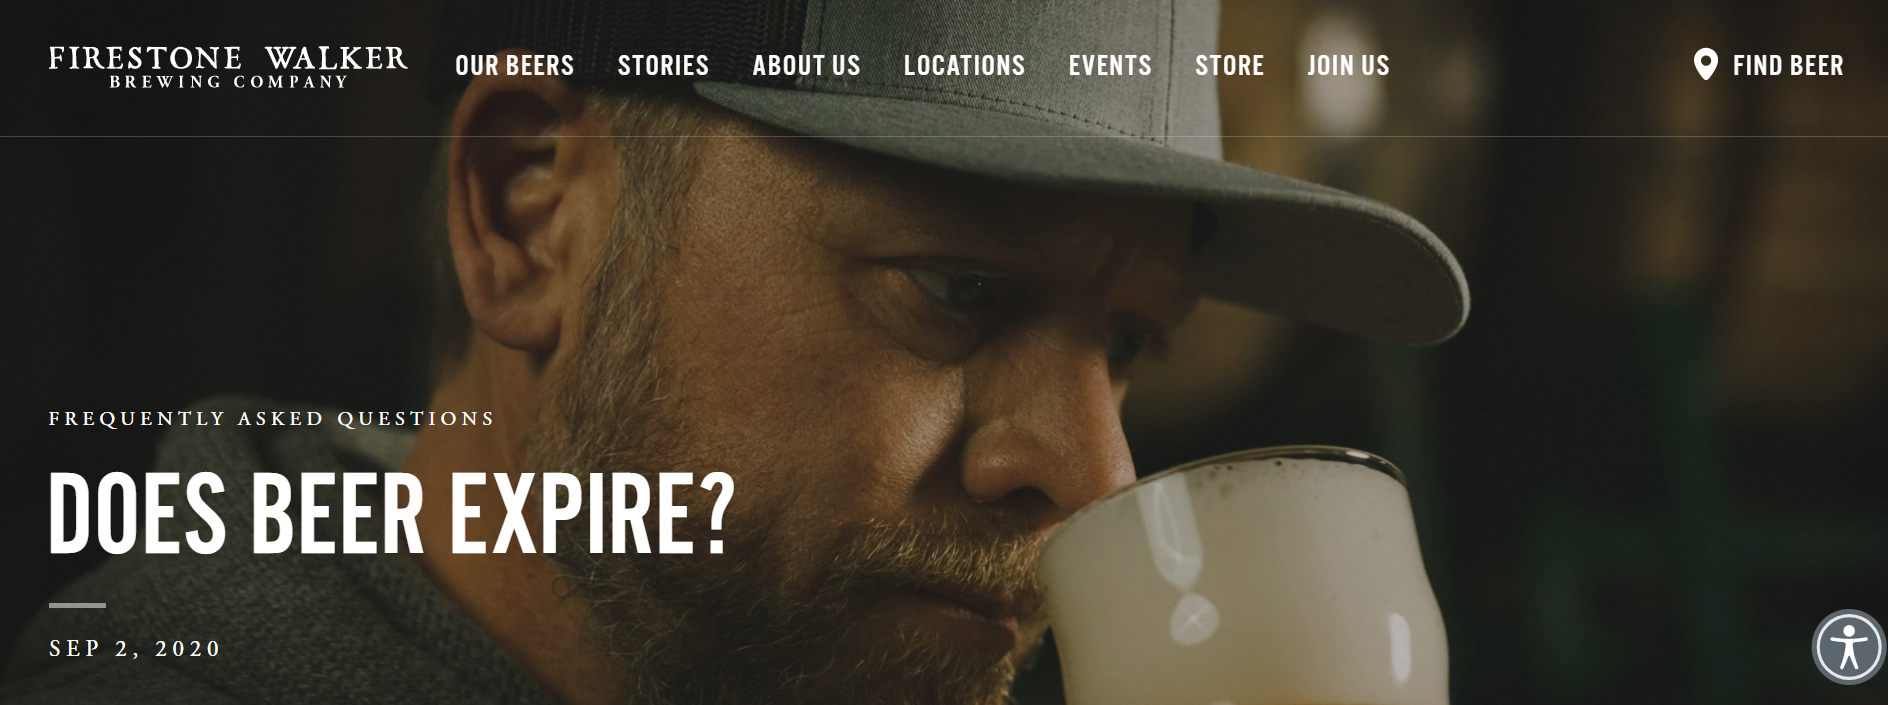
Task: Visit the Store link
Action: (1229, 66)
